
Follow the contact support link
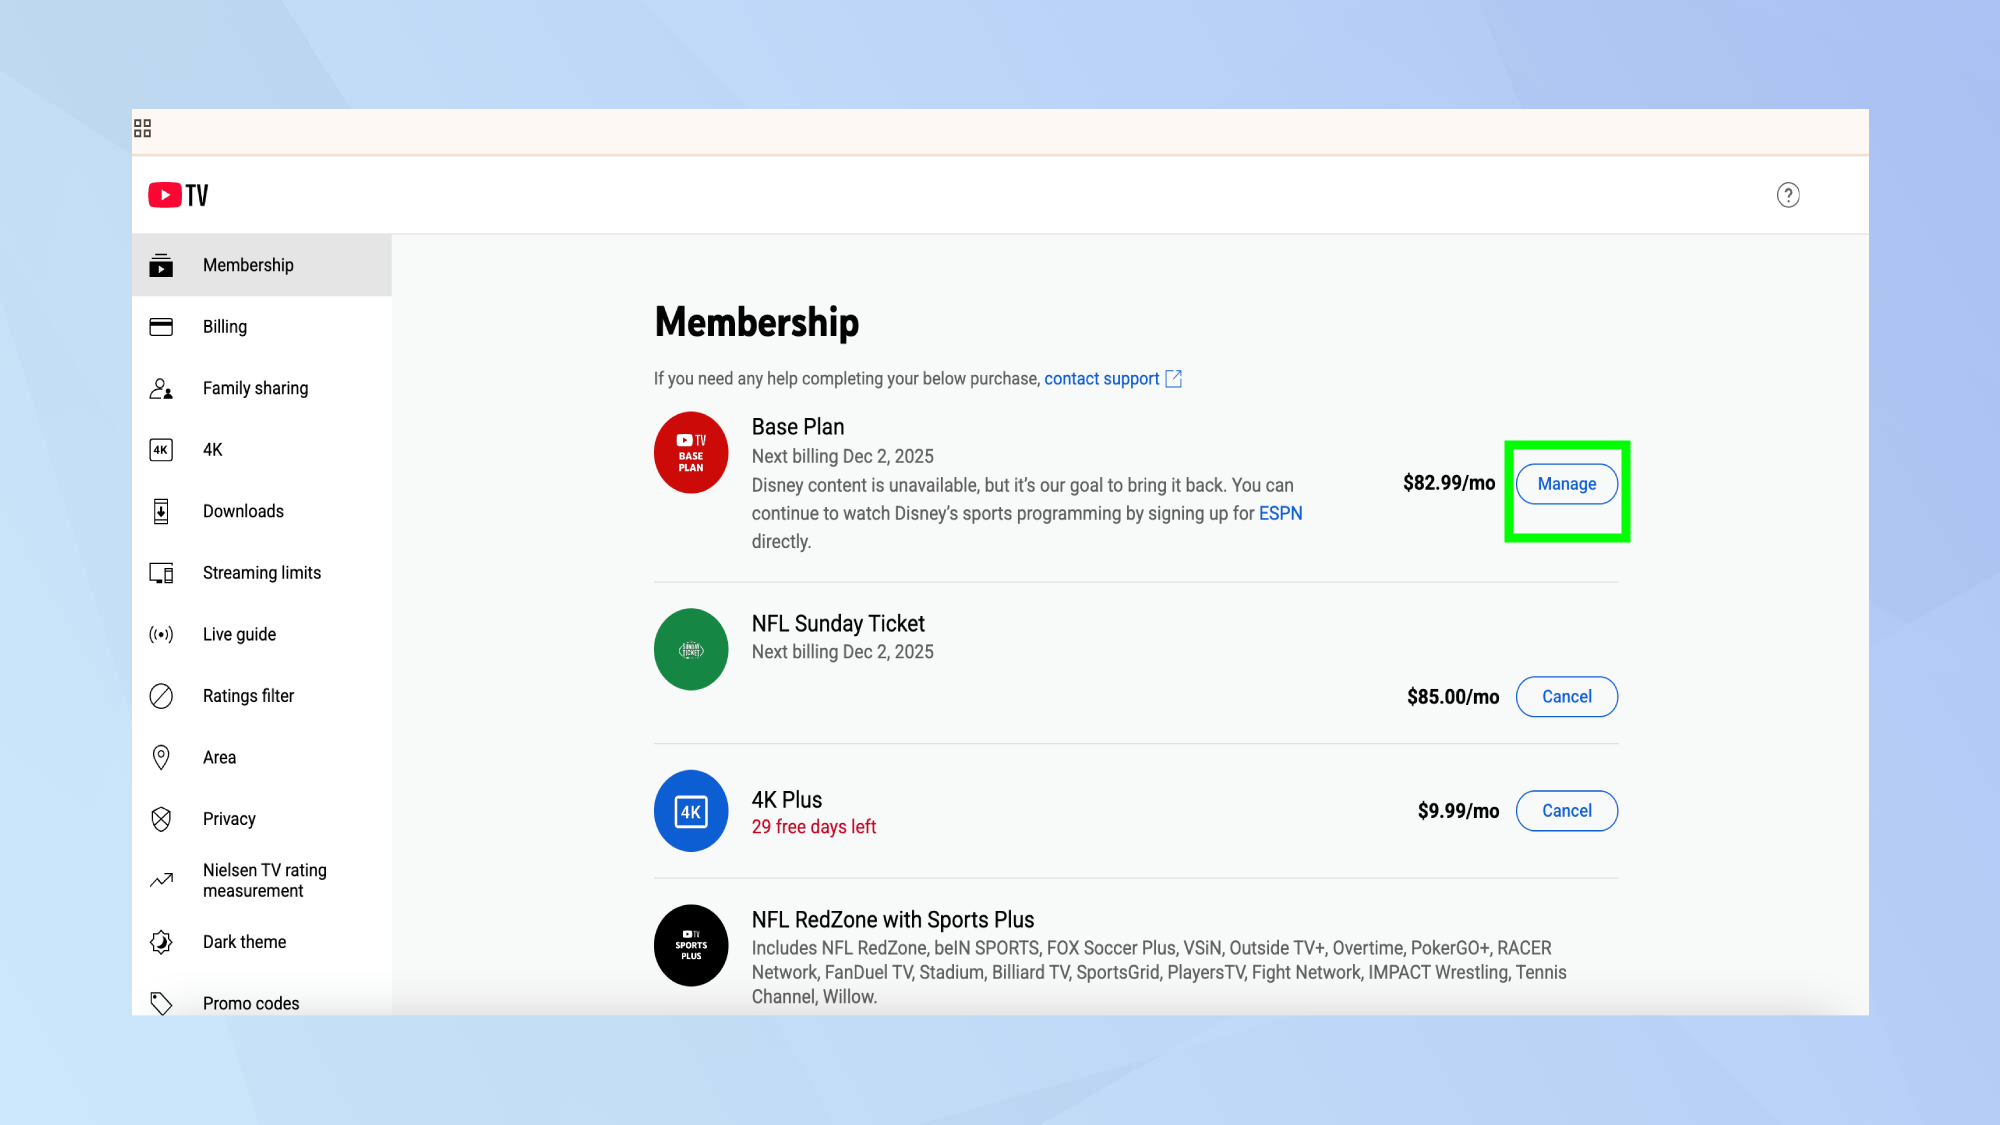pos(1102,379)
